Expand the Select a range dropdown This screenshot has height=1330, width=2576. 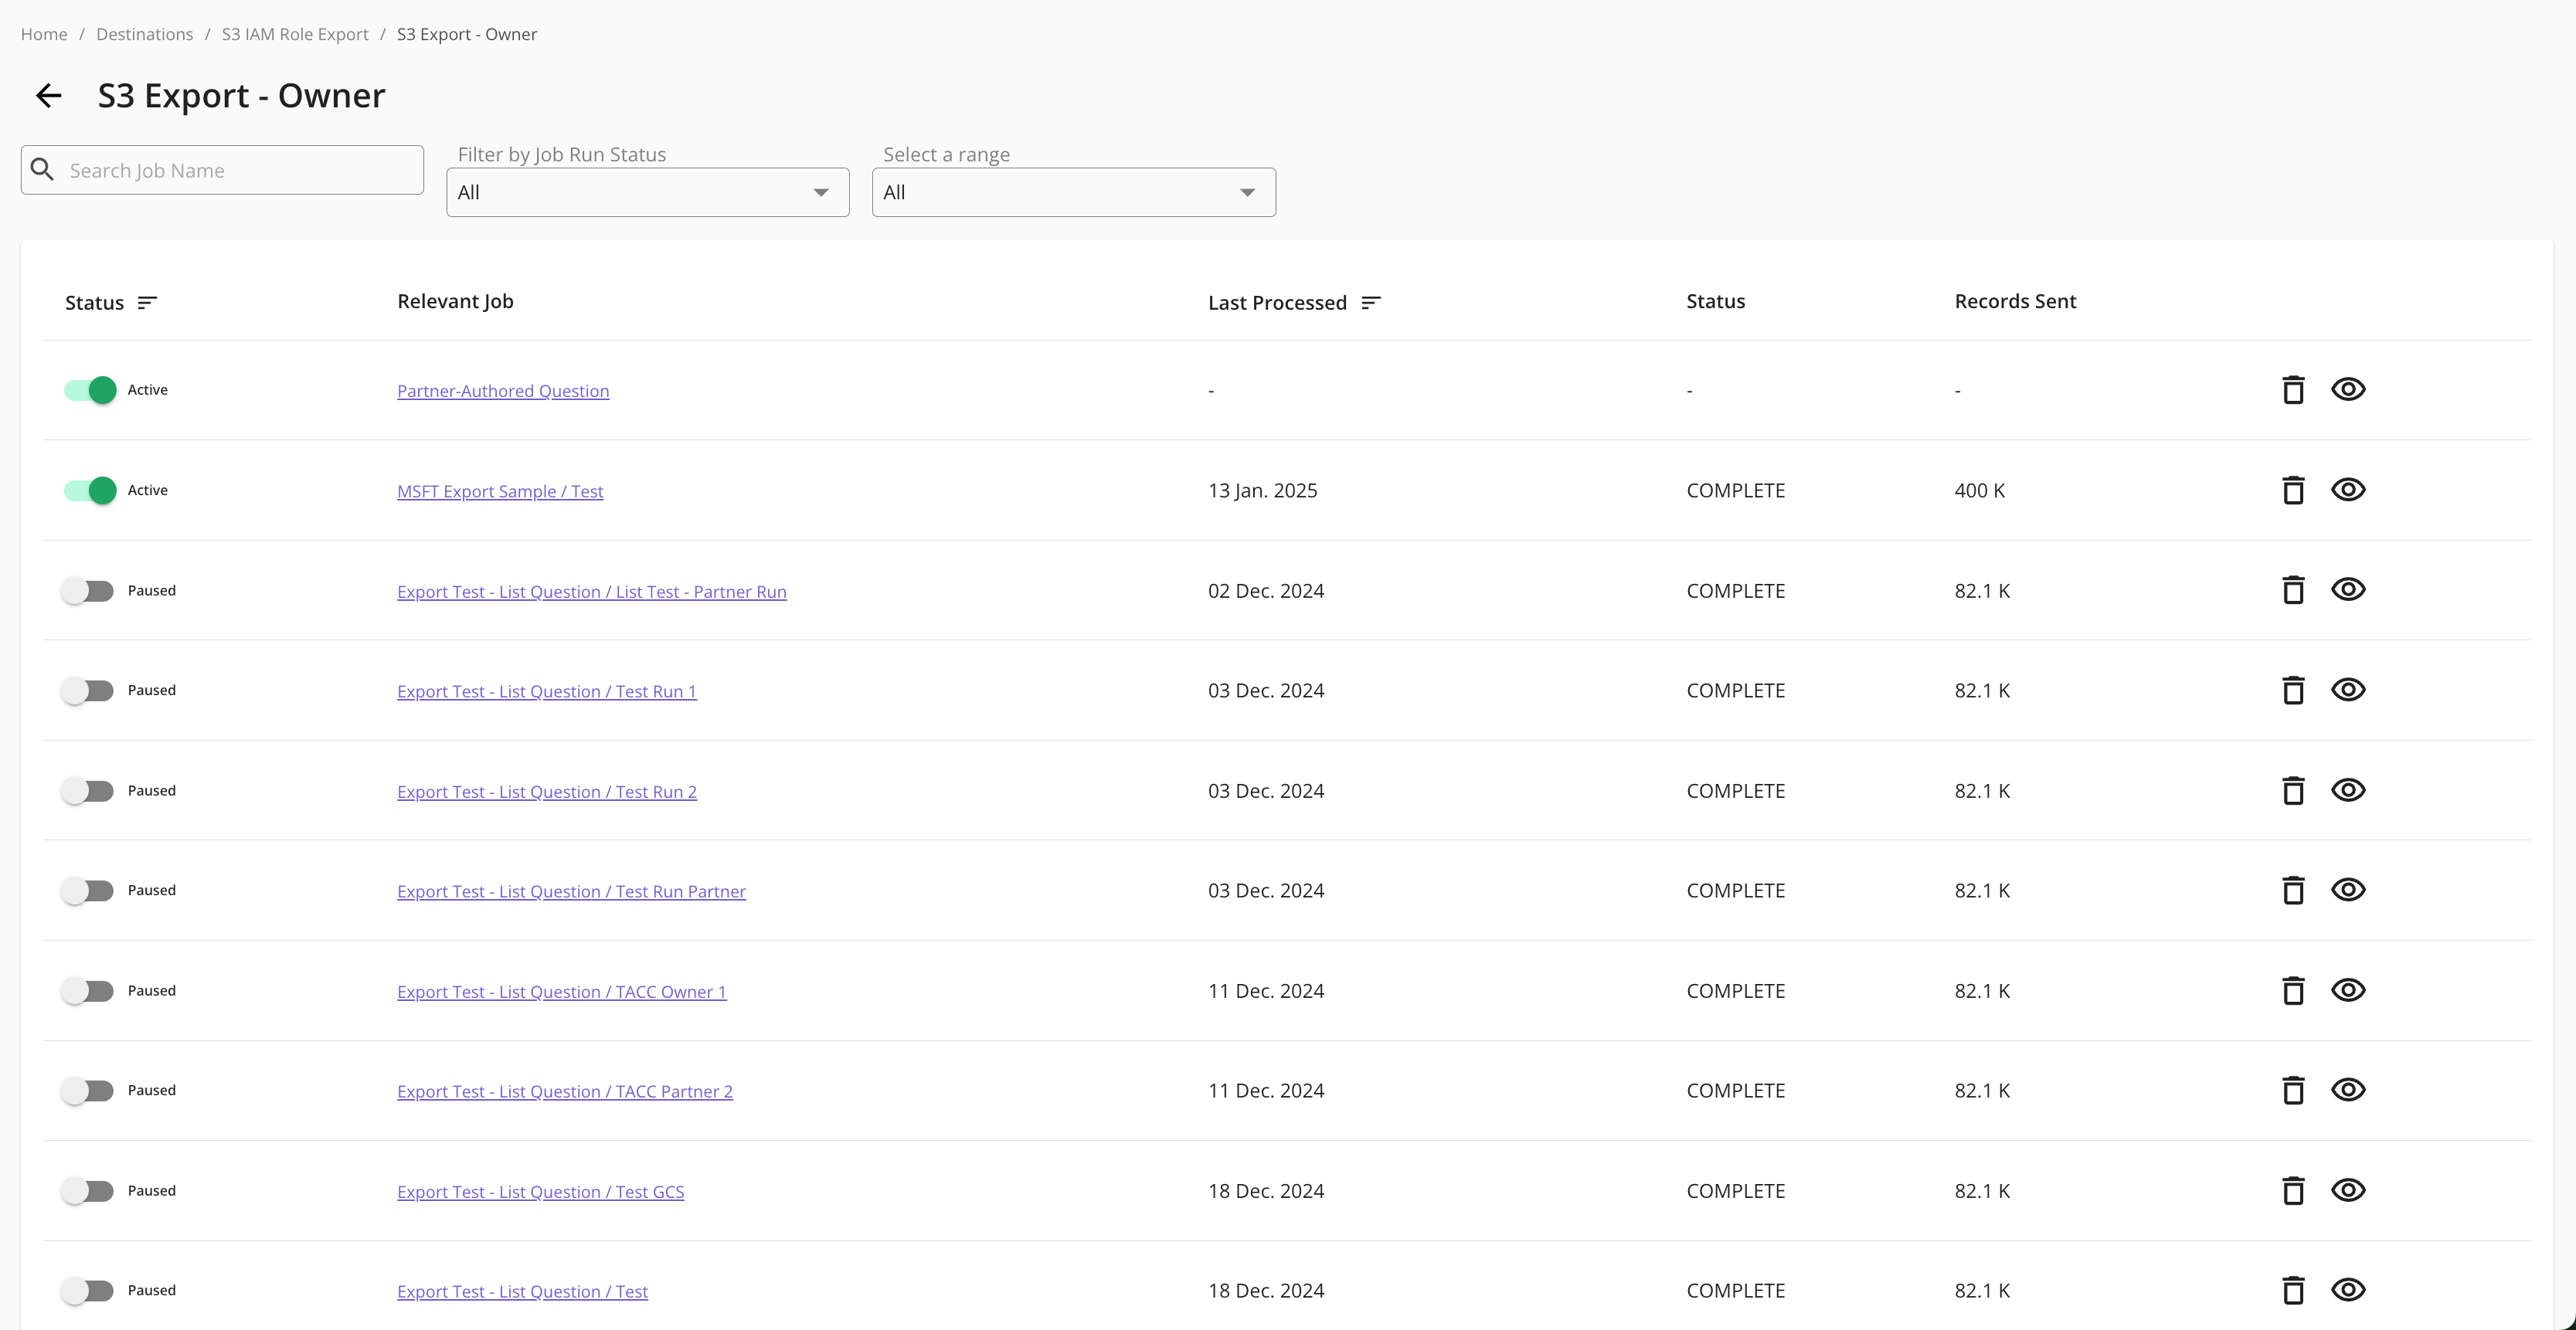(x=1073, y=192)
